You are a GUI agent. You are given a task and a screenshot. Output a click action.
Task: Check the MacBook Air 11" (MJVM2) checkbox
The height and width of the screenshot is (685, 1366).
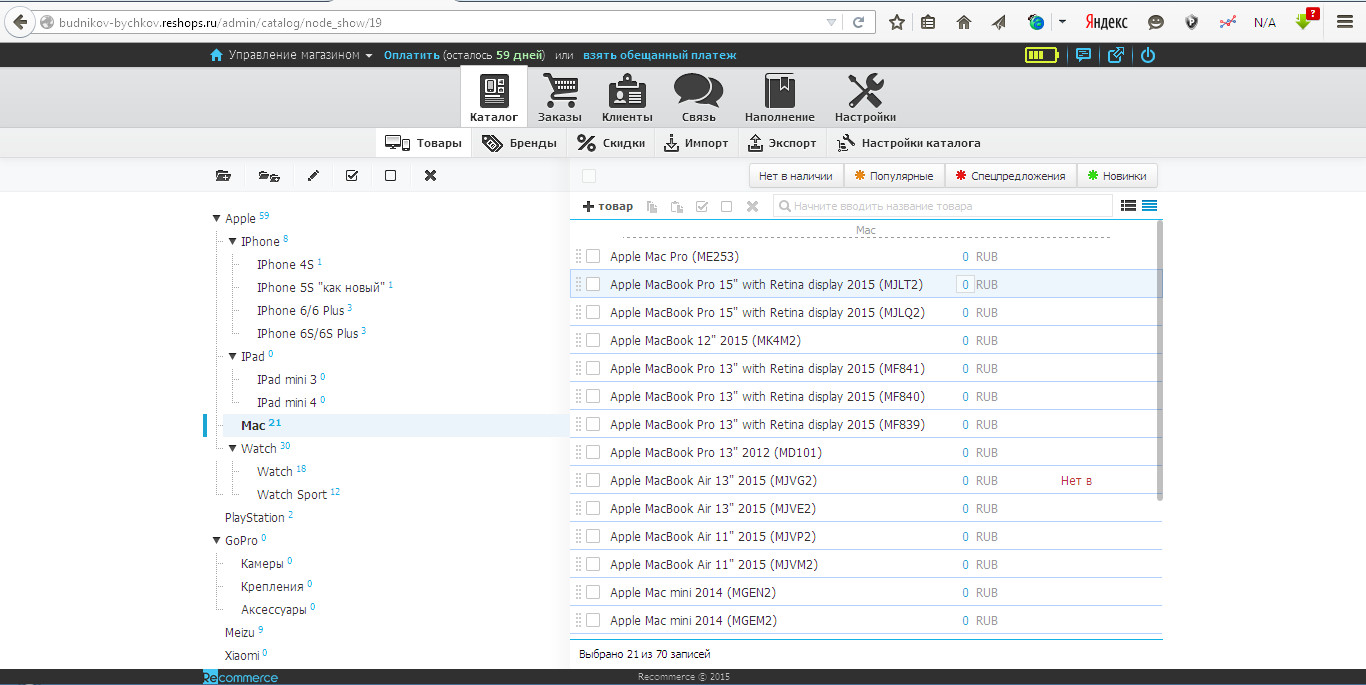(593, 565)
